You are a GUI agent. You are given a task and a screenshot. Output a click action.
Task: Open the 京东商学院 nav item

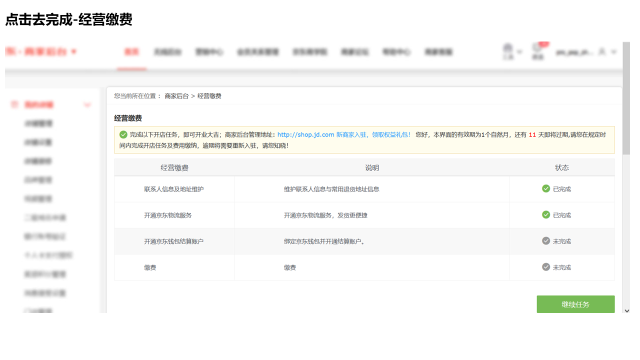click(310, 52)
